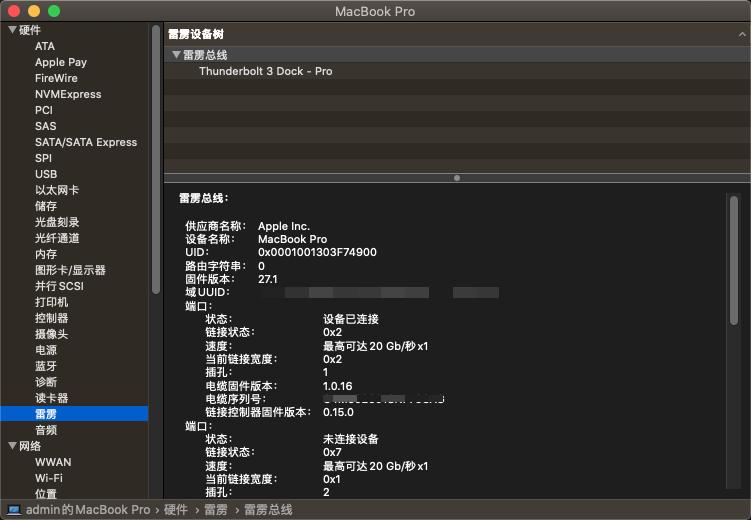Click the UID value 0x0001001303F74900
Image resolution: width=751 pixels, height=520 pixels.
[317, 252]
